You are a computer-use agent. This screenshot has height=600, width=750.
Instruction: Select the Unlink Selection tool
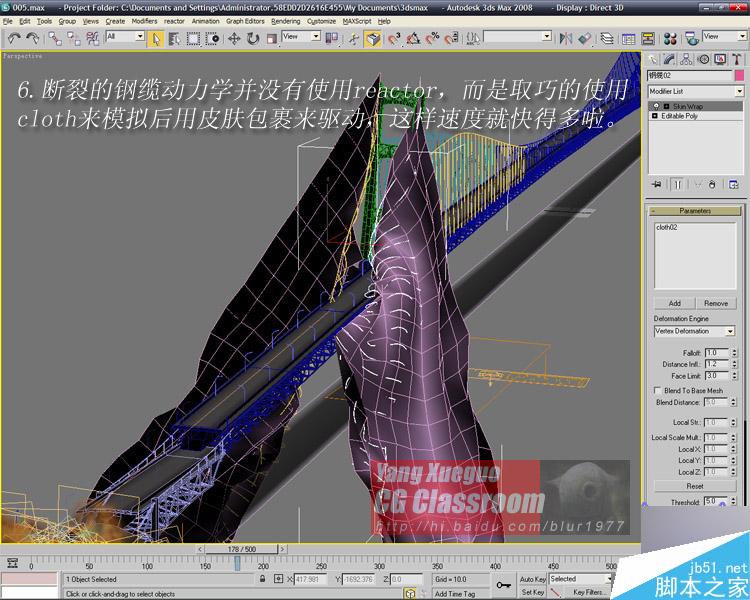pyautogui.click(x=74, y=38)
